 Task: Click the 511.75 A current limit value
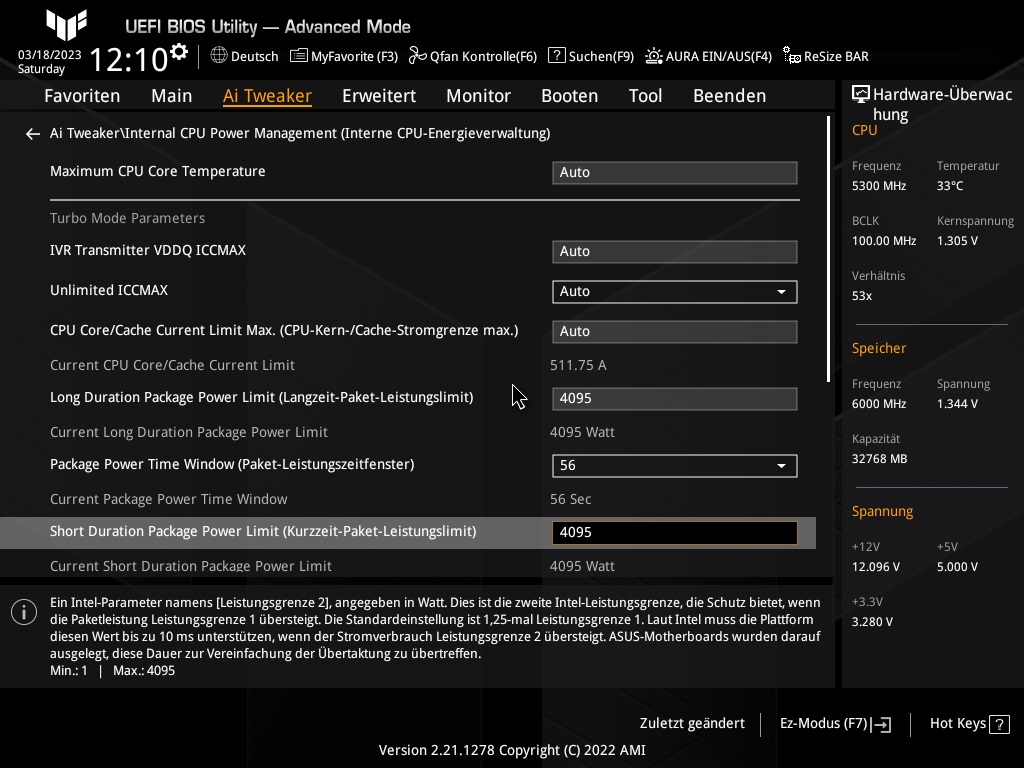[578, 366]
